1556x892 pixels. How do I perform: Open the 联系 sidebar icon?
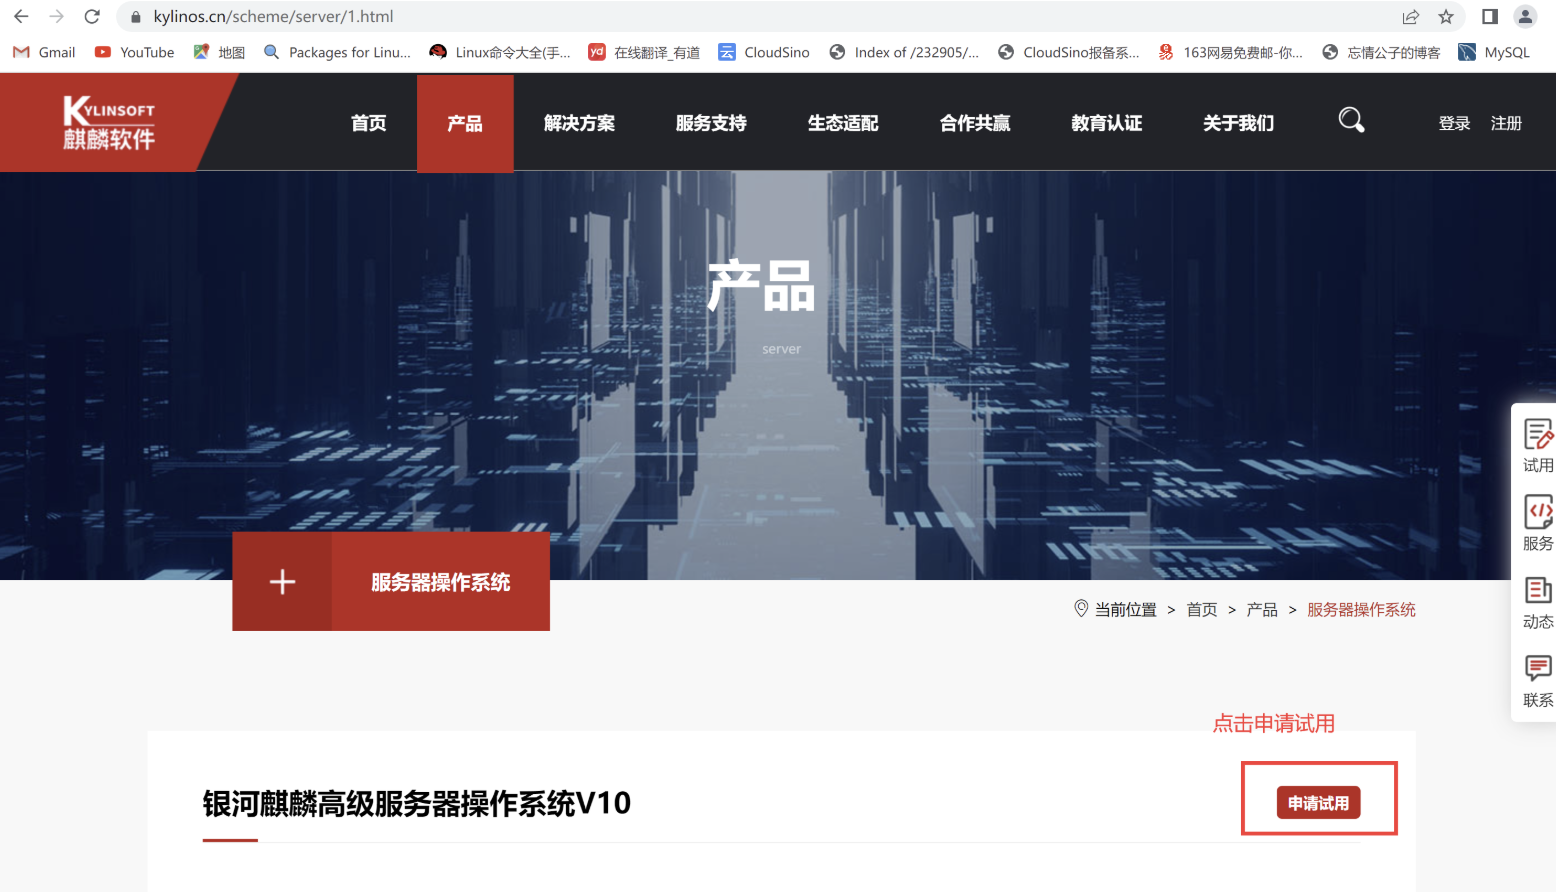[x=1538, y=681]
